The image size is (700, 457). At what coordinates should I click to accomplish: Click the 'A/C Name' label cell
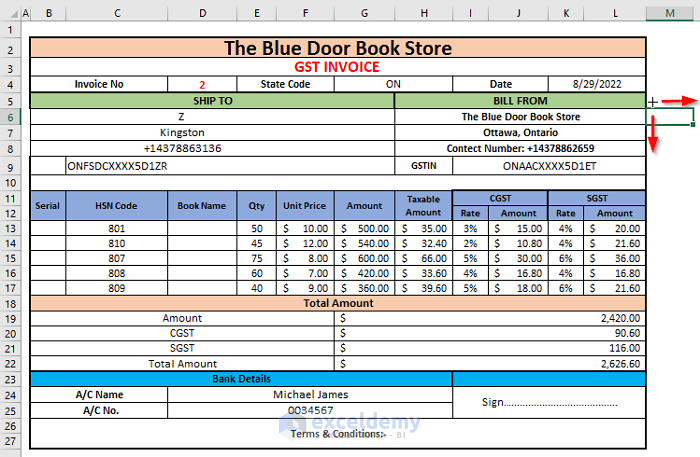99,395
